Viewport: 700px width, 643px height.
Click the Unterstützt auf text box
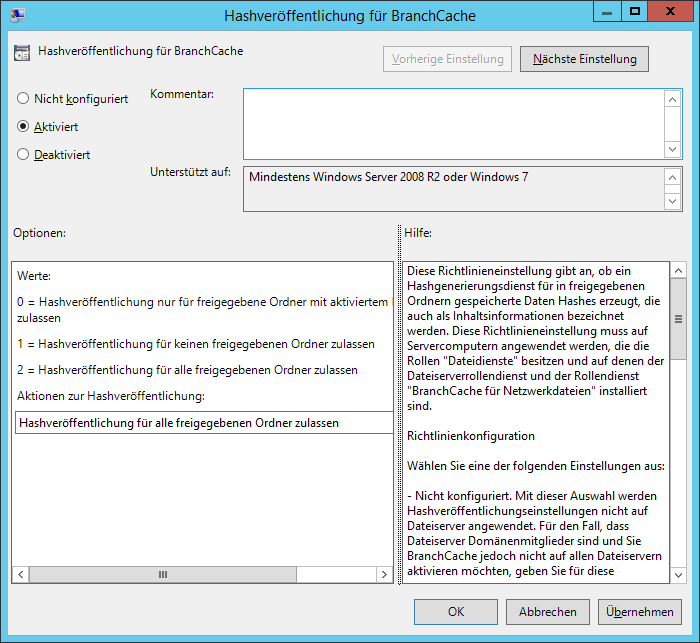[454, 189]
